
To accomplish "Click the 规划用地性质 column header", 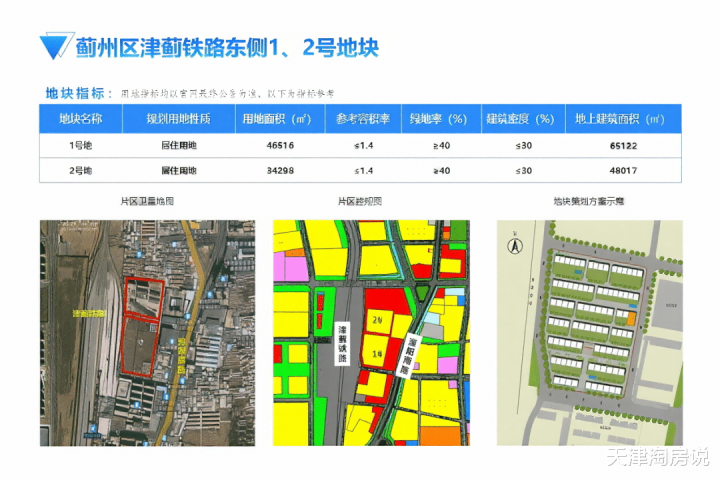I will click(x=179, y=119).
